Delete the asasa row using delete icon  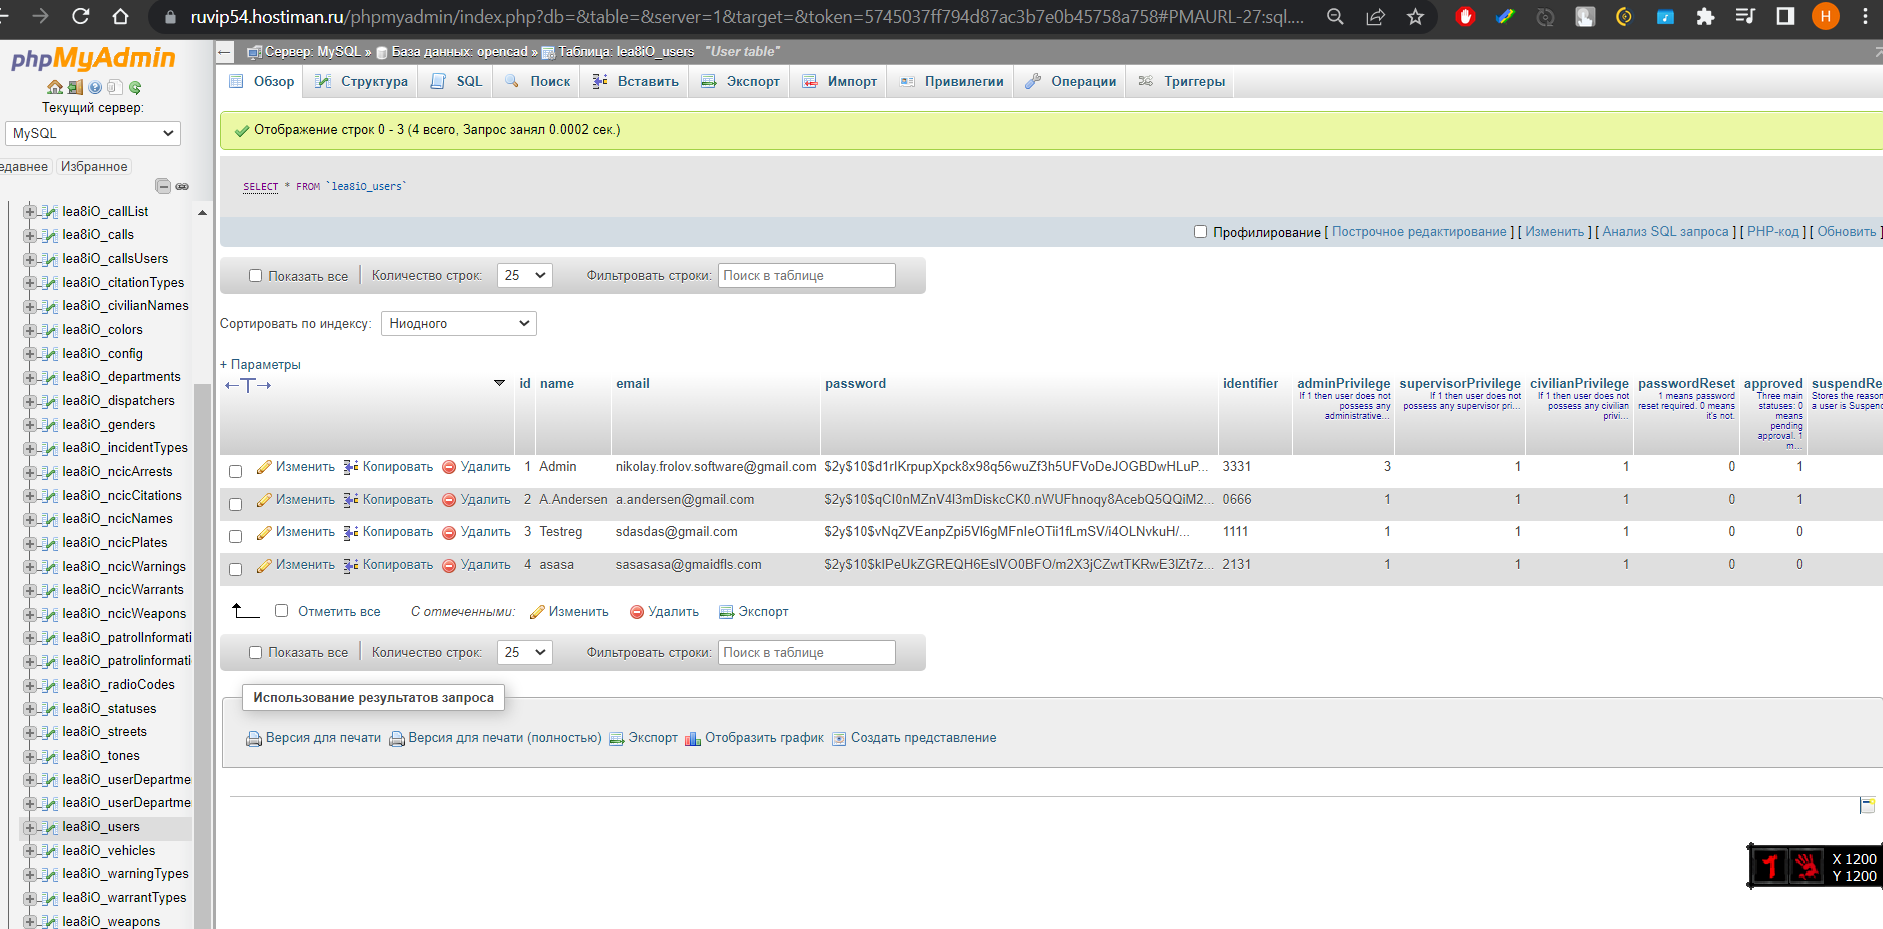tap(449, 564)
